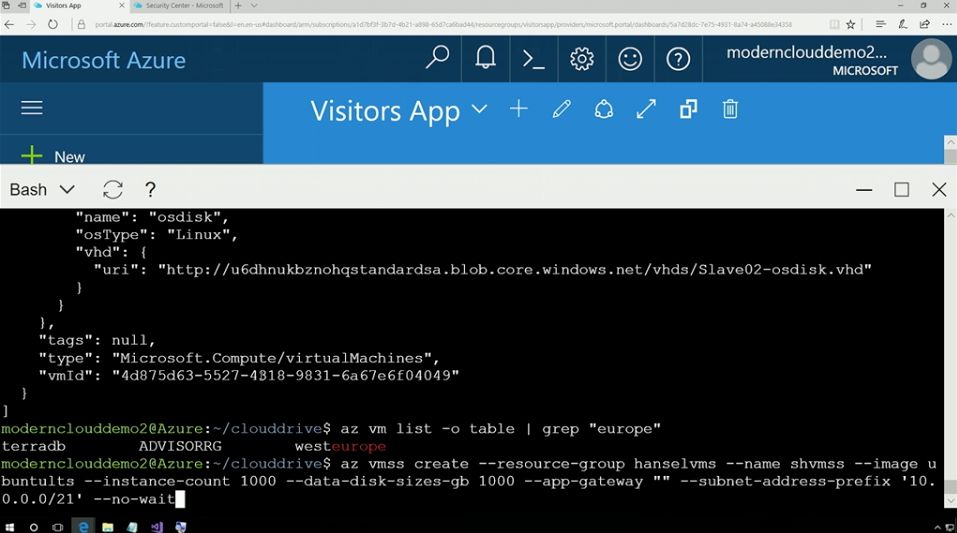Click the osdisk.vhd URI line
Screen dimensions: 957x533
(x=483, y=269)
